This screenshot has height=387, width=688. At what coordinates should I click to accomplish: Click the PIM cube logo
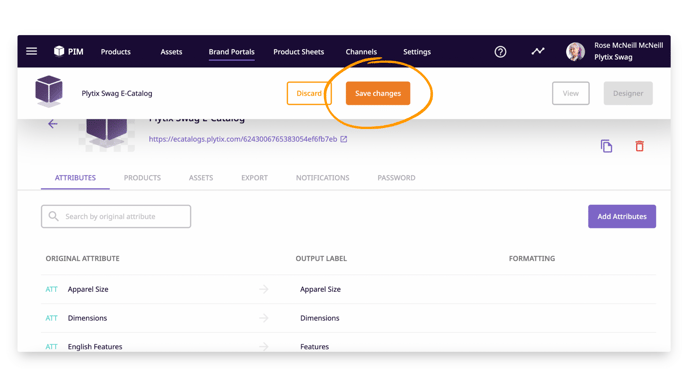[x=59, y=51]
